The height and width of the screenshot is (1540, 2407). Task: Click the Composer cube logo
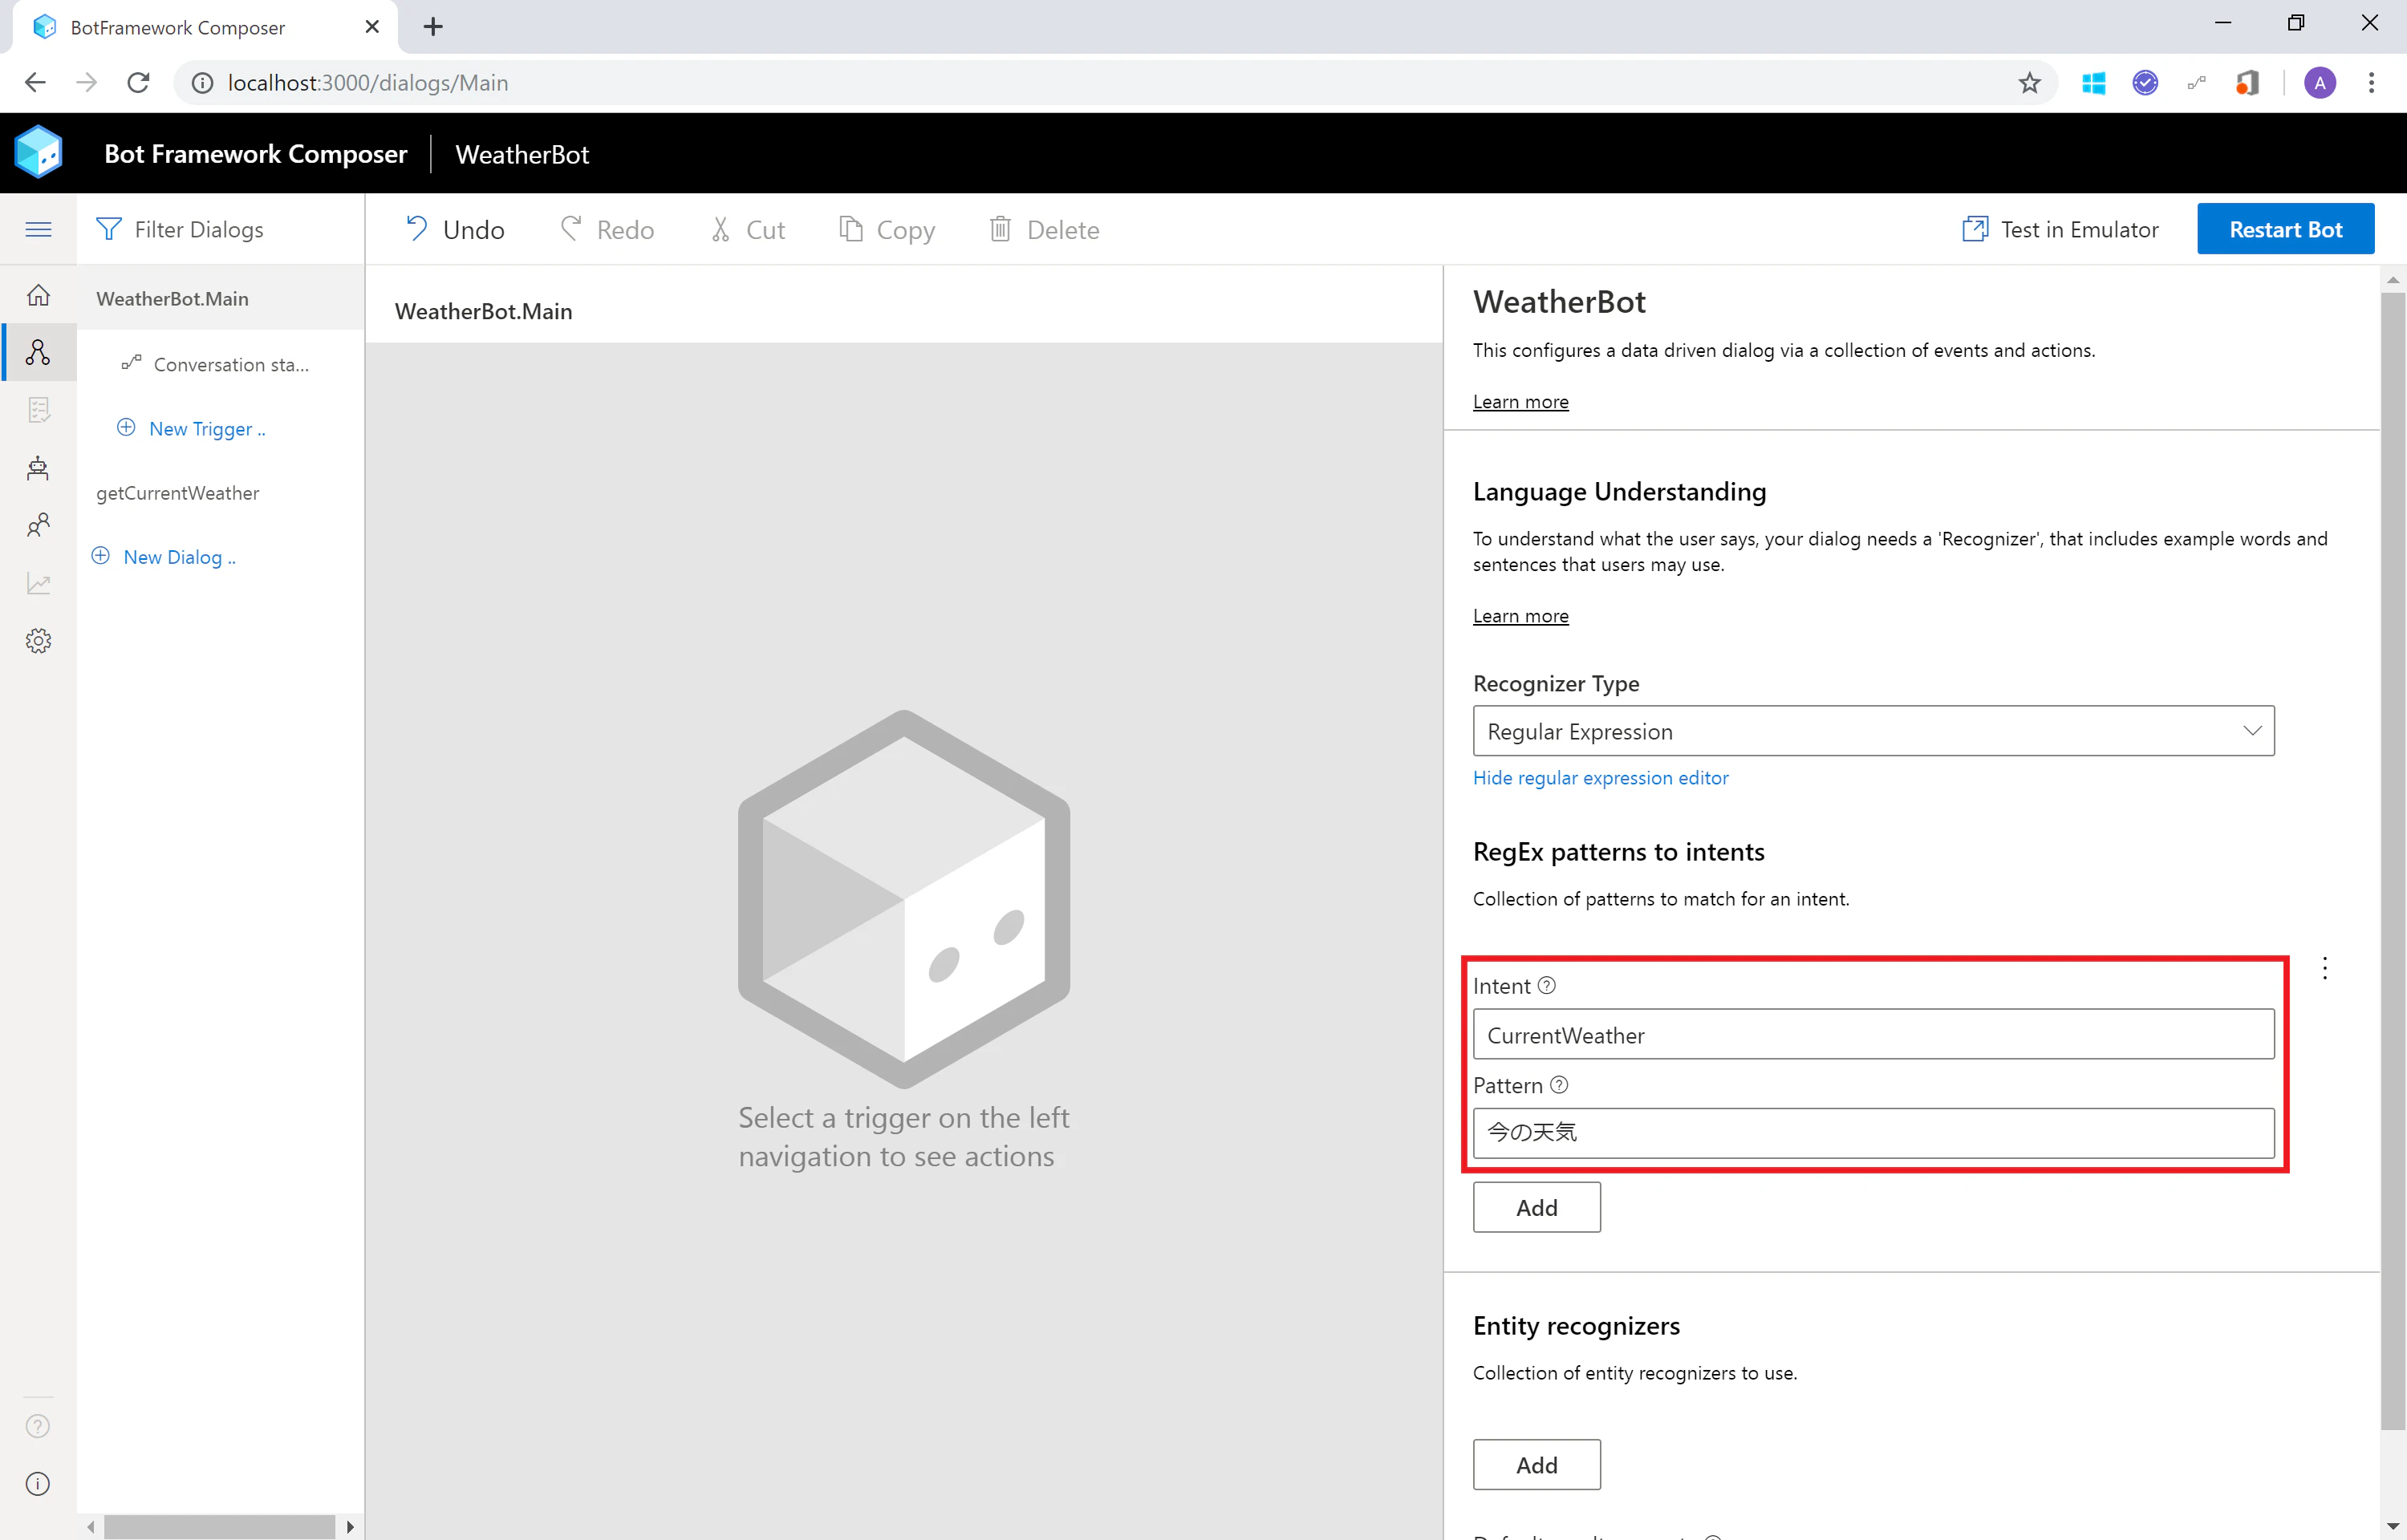click(38, 152)
